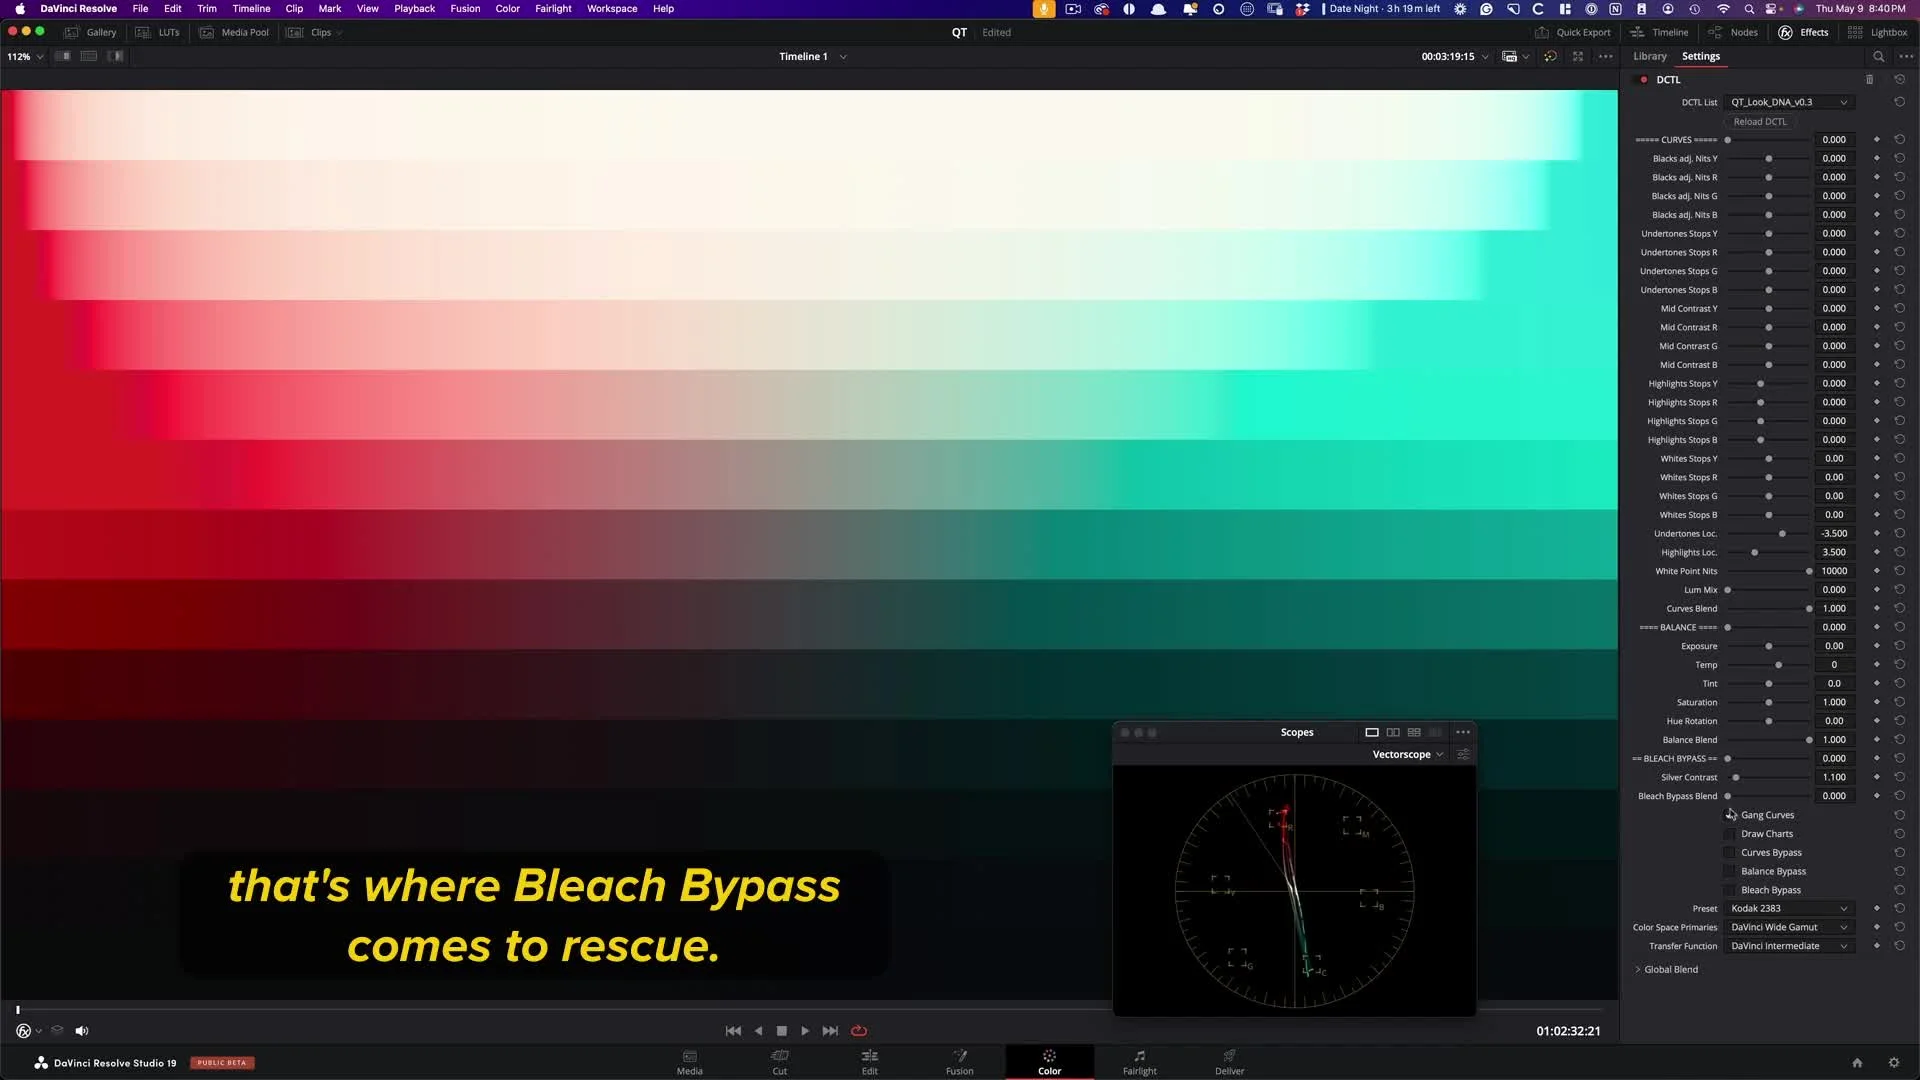1920x1080 pixels.
Task: Open the LUTs browser
Action: click(x=158, y=32)
